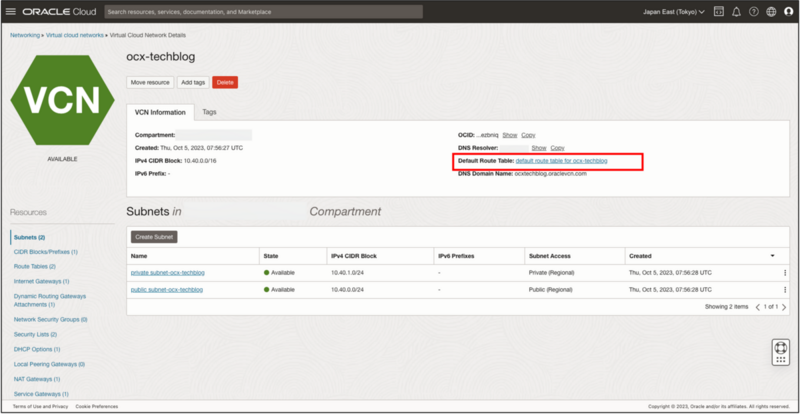Click the 10.40.1.0/24 CIDR cell
This screenshot has height=414, width=800.
[x=346, y=273]
